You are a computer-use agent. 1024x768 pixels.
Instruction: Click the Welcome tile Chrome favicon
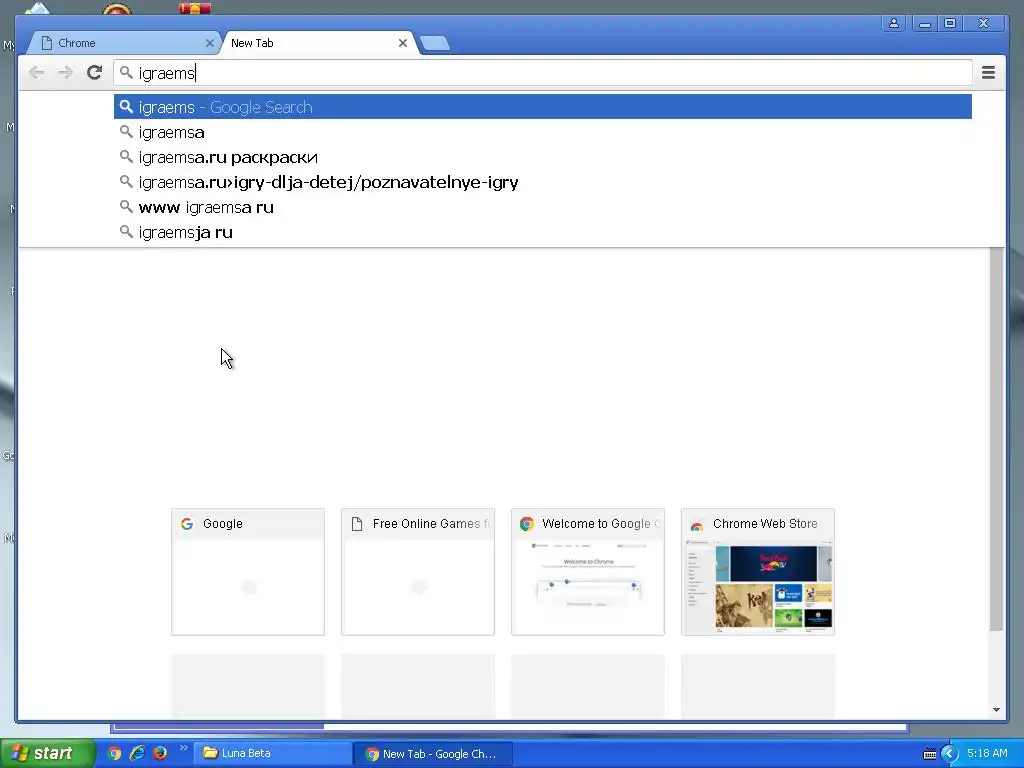click(527, 524)
